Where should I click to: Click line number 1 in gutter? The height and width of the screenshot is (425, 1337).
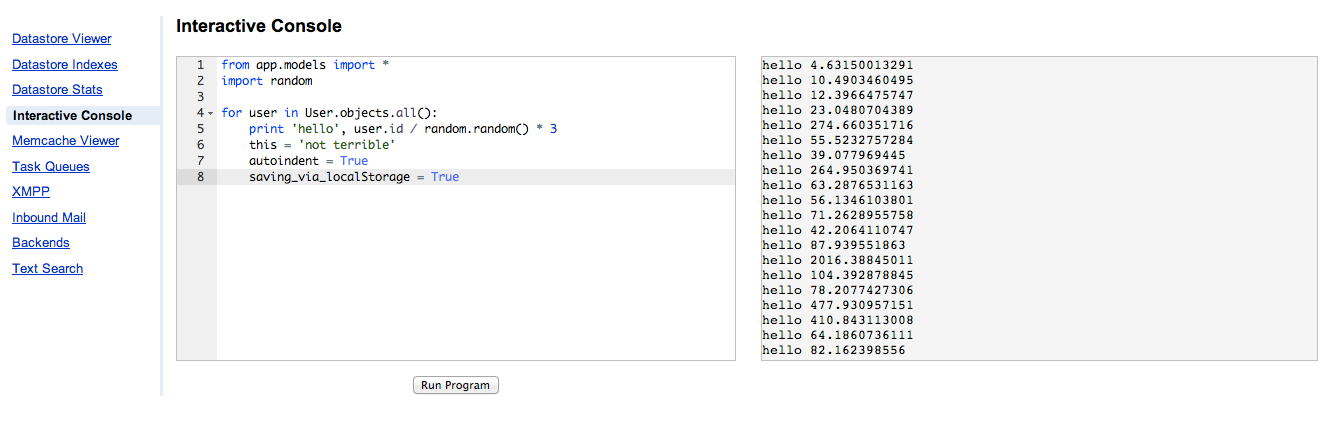(200, 65)
